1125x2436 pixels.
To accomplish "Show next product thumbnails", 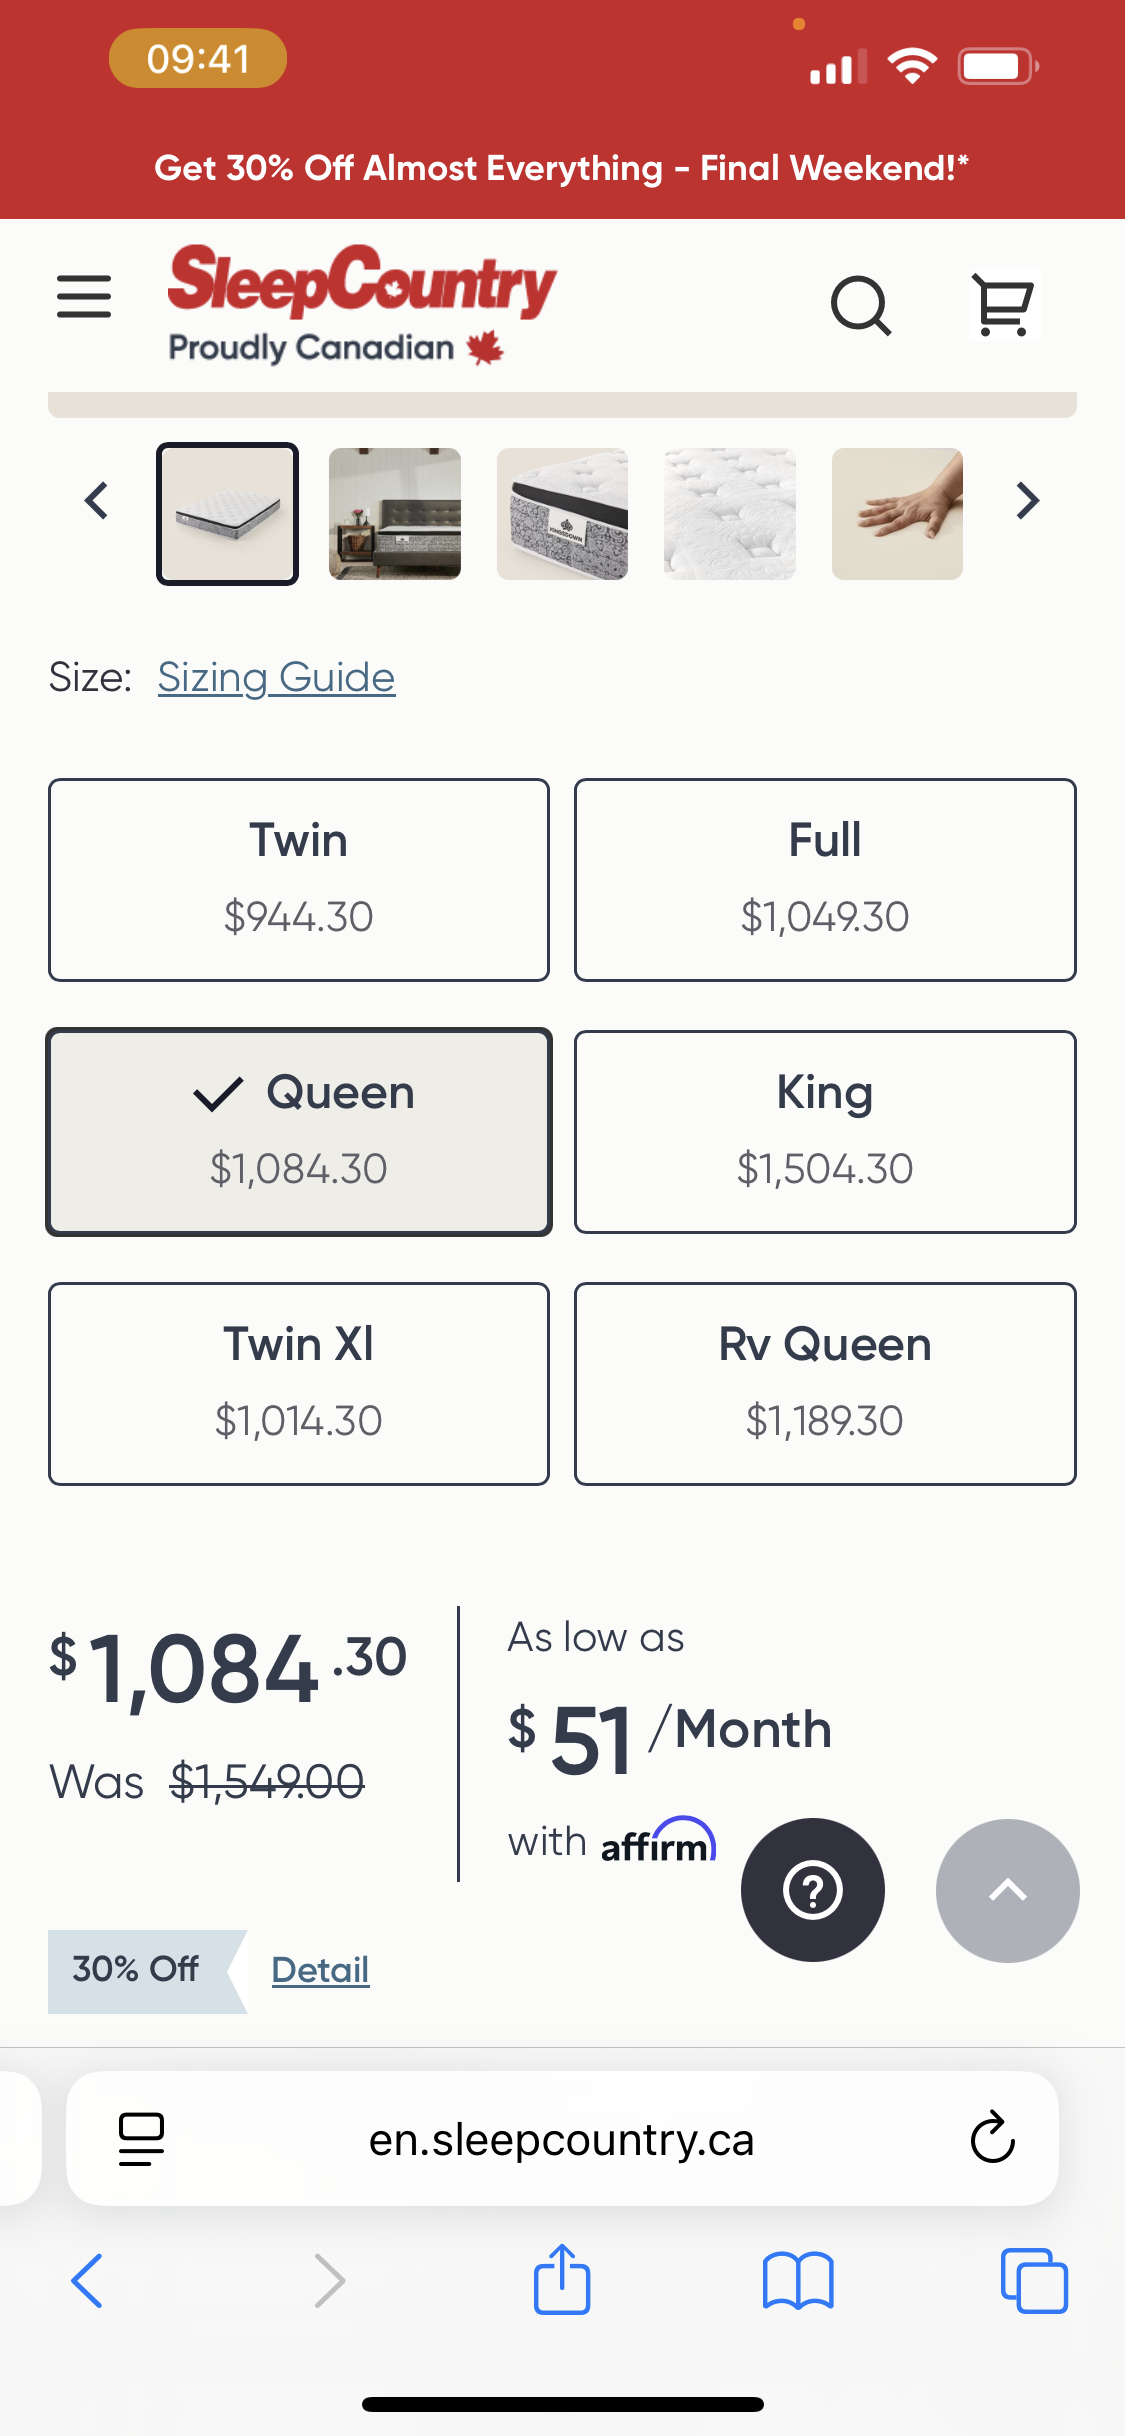I will click(1027, 500).
